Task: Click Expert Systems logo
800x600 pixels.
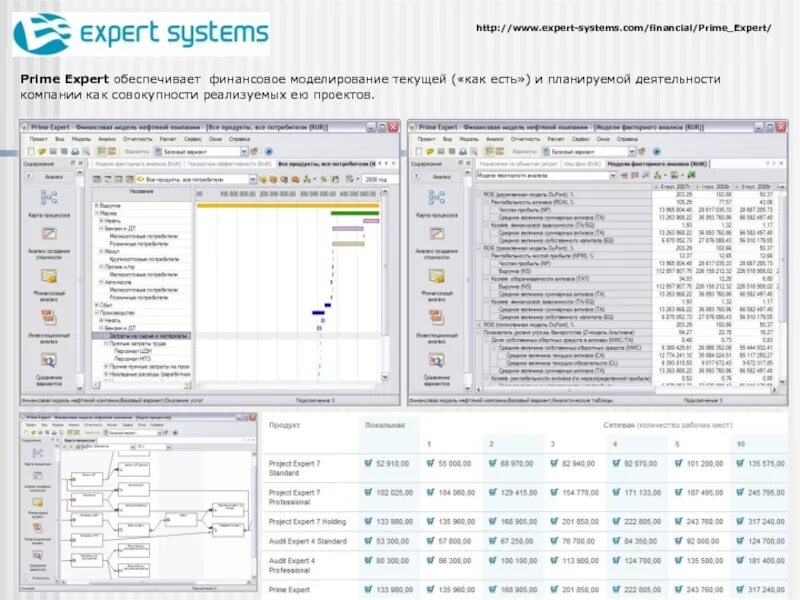Action: coord(141,34)
